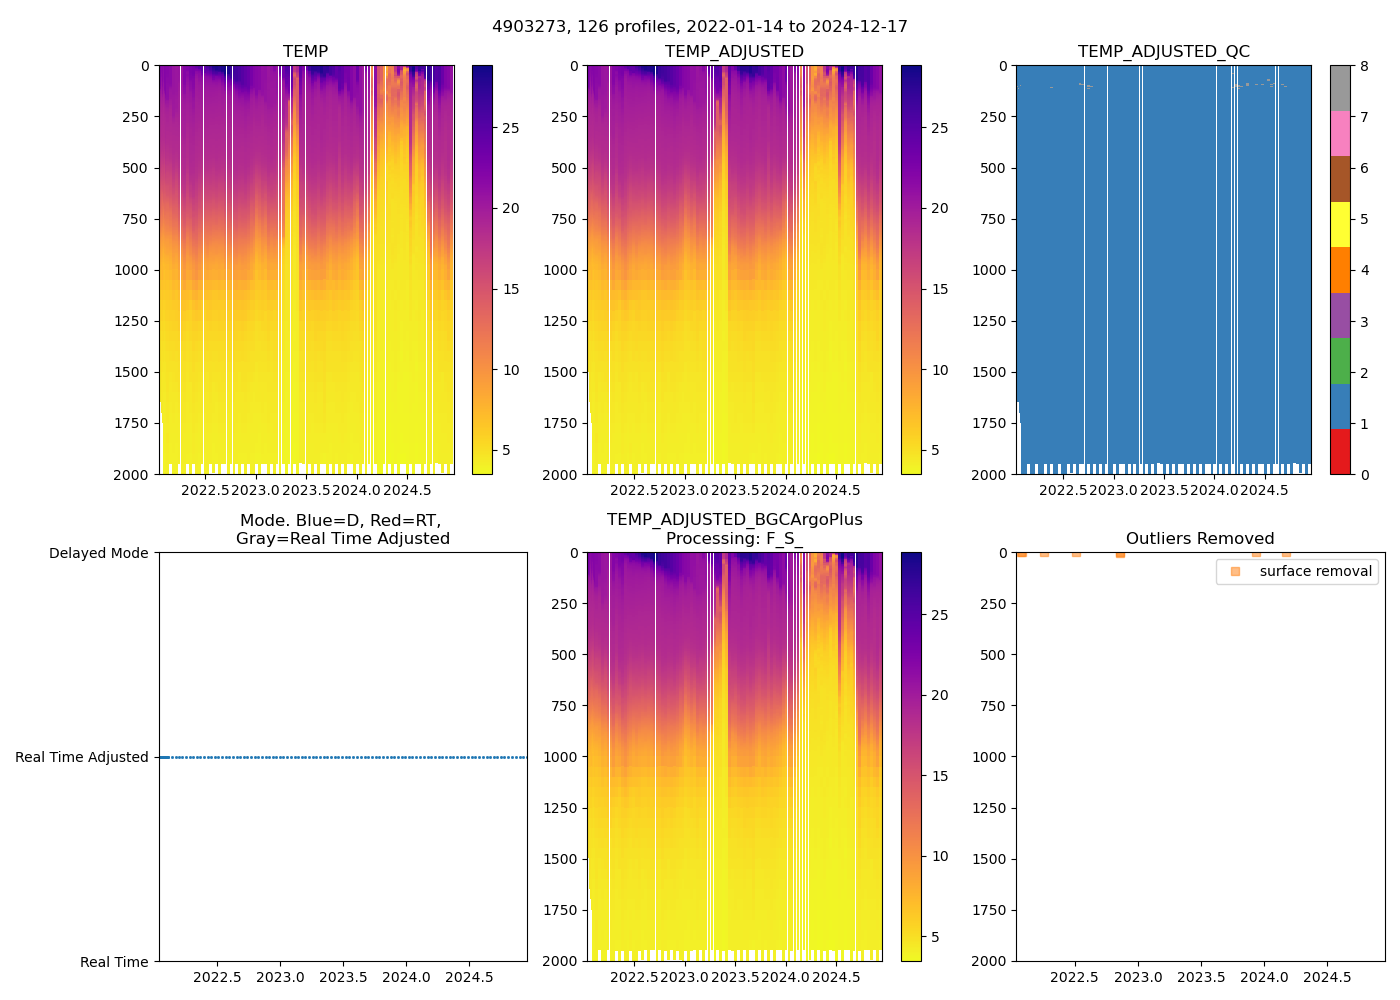Click the TEMP_ADJUSTED_QC plot title
Viewport: 1400px width, 1000px height.
click(x=1163, y=51)
